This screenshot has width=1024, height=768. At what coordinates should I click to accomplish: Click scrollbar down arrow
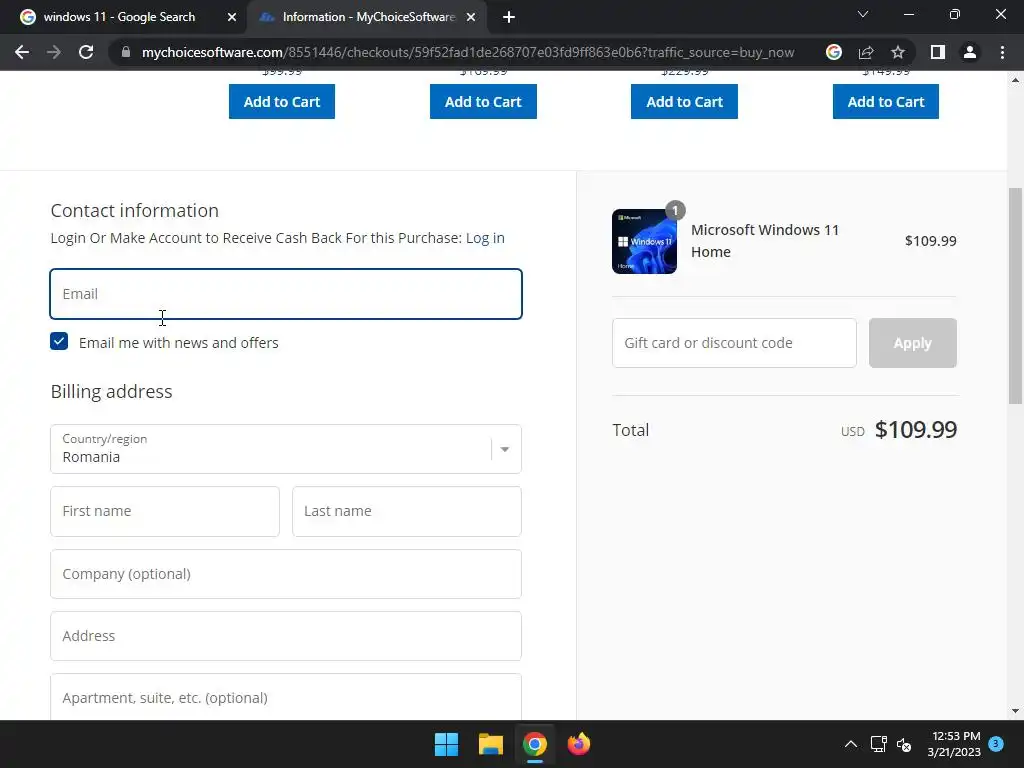[x=1015, y=711]
